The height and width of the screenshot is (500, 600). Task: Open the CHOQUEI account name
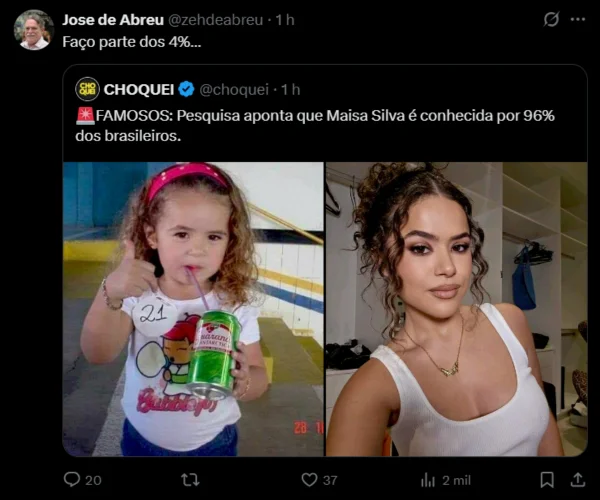(x=139, y=90)
